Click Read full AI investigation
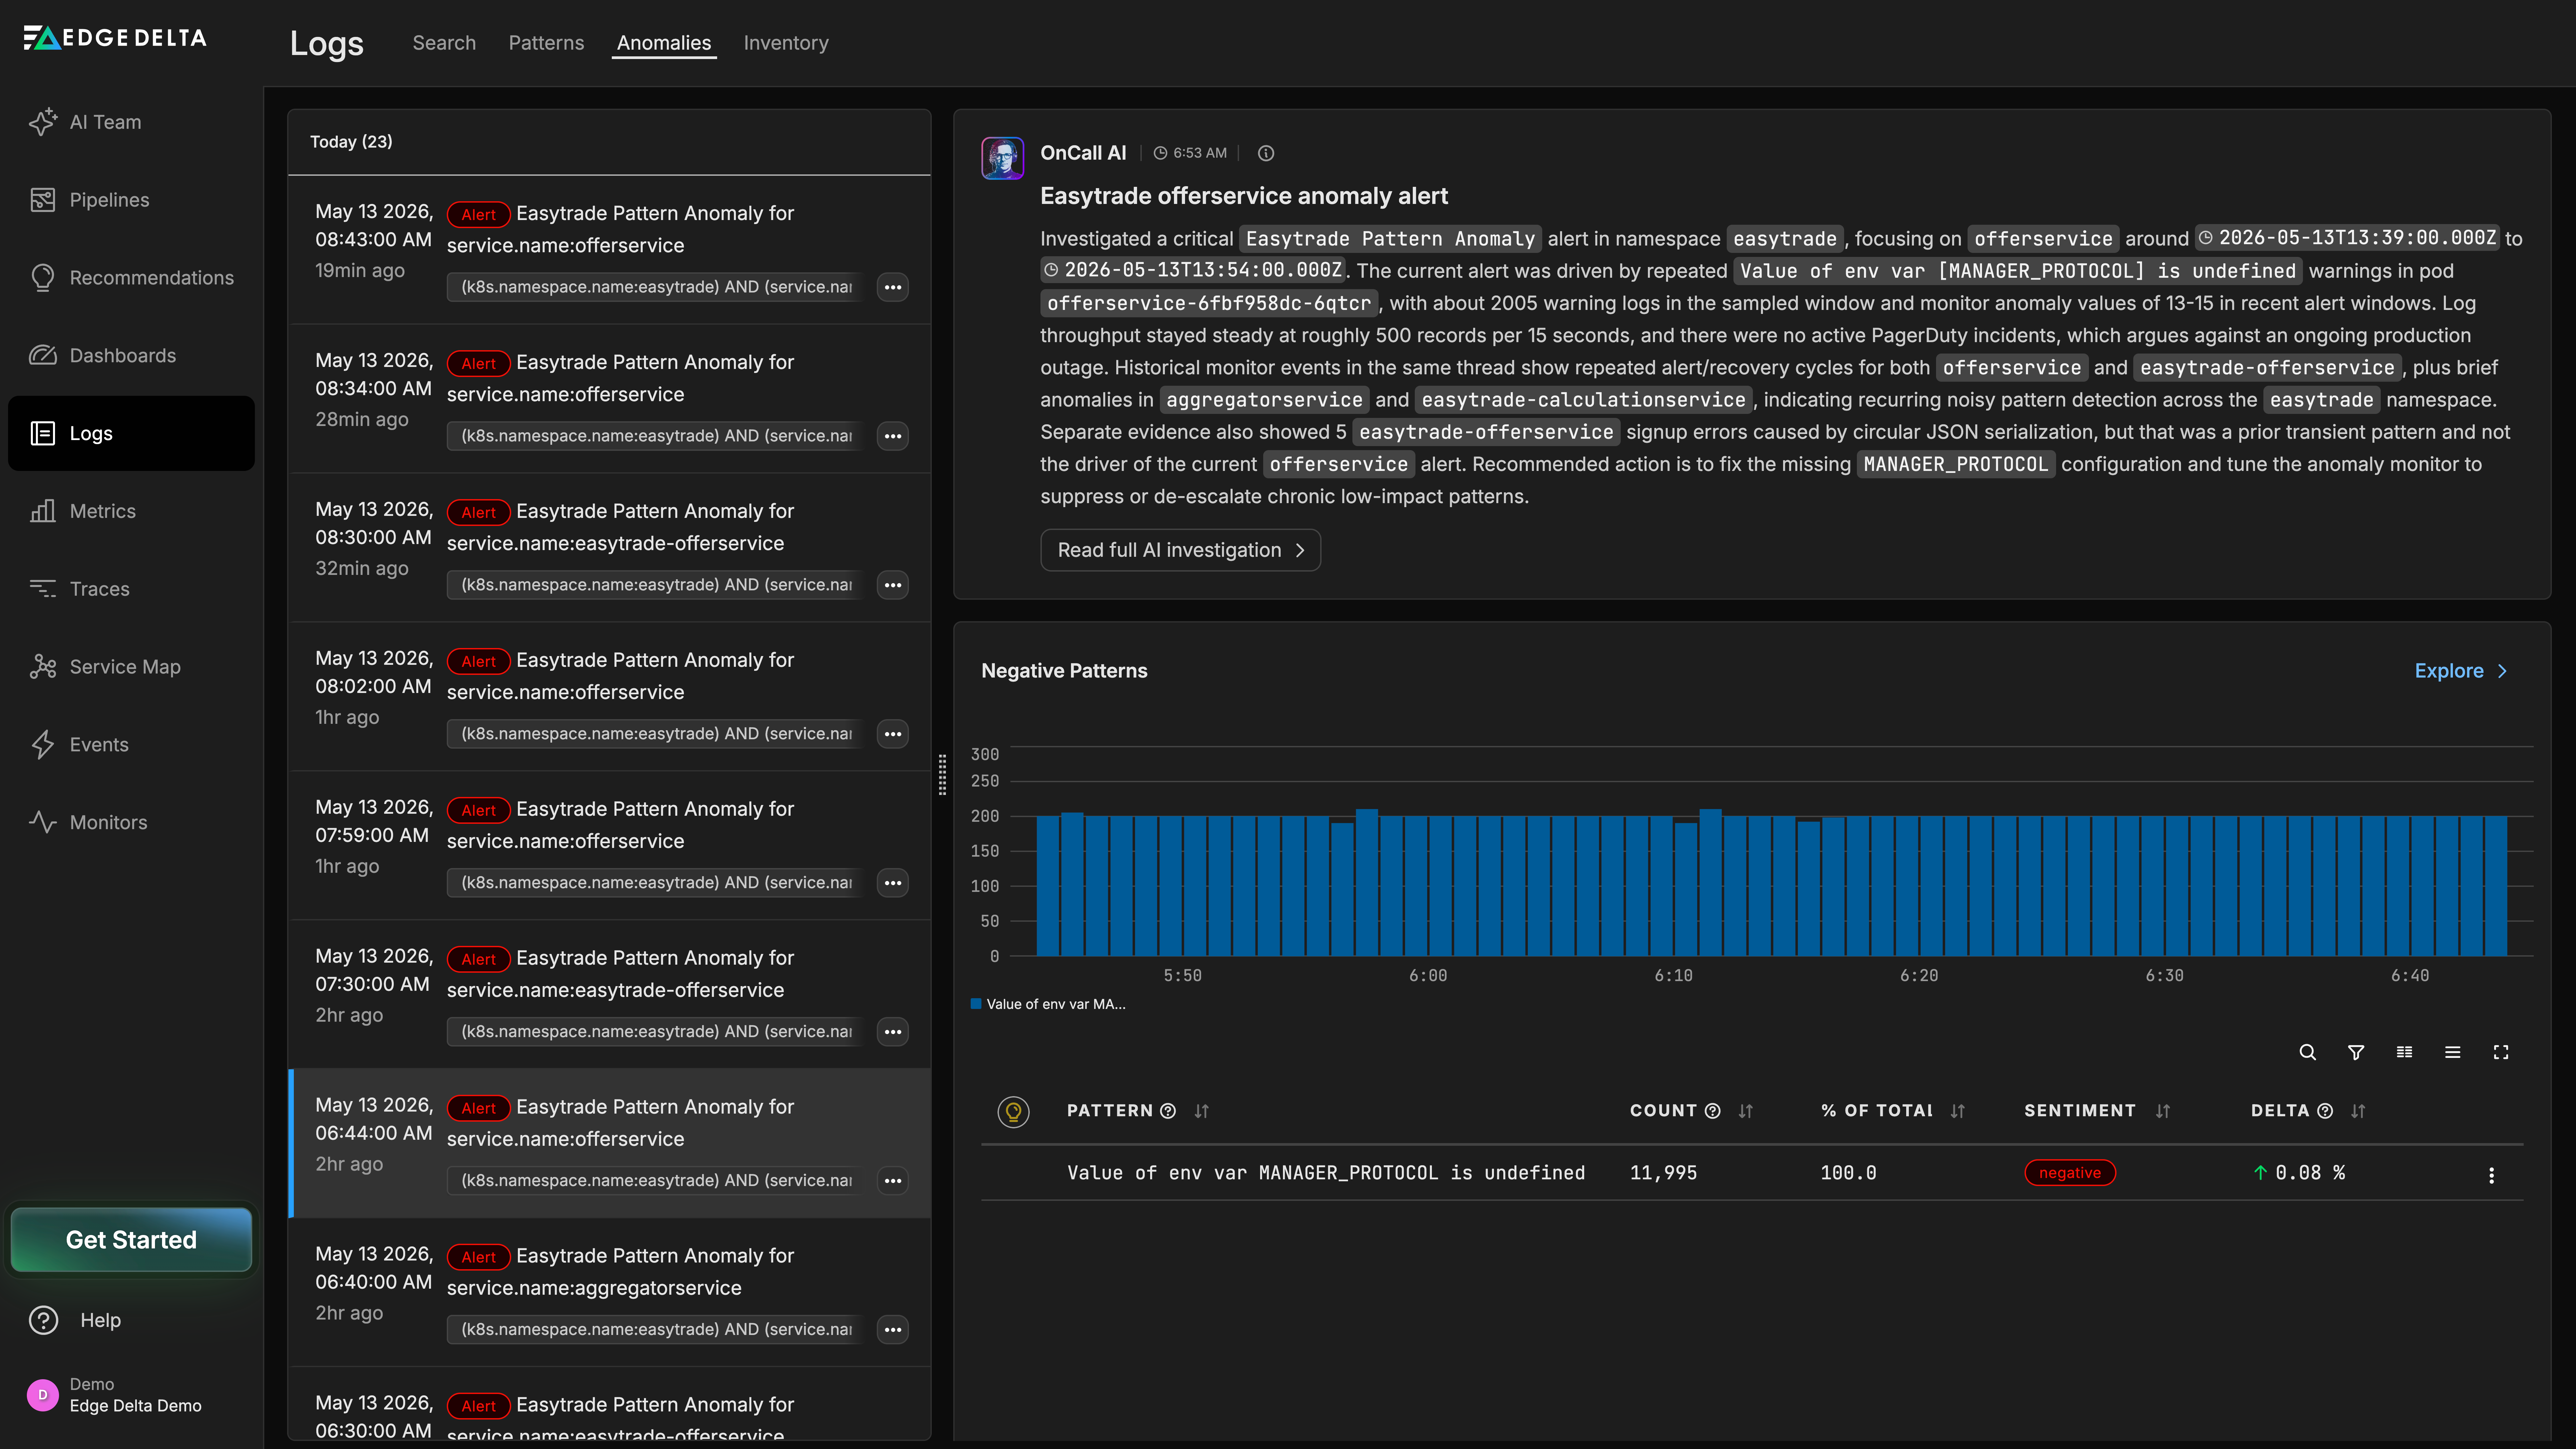Viewport: 2576px width, 1449px height. tap(1180, 550)
